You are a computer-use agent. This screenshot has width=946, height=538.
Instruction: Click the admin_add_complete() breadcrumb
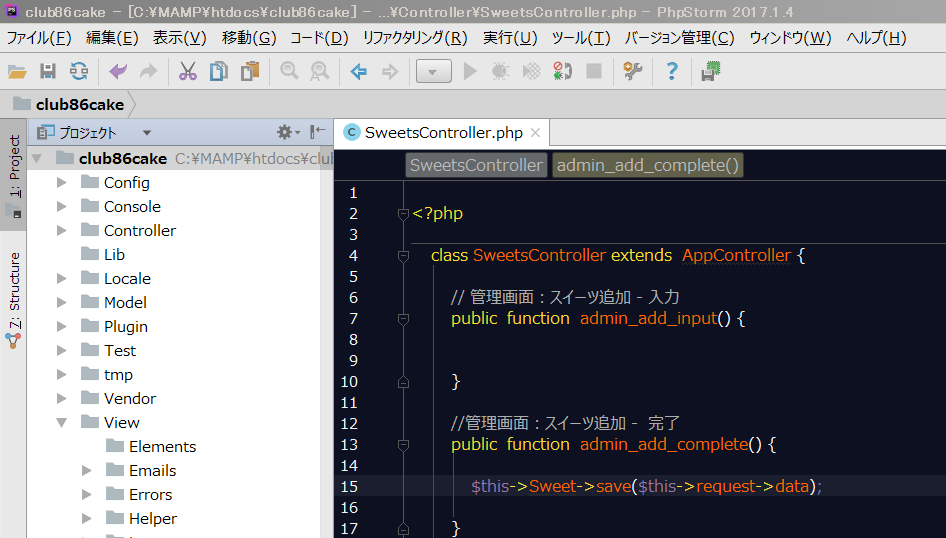pos(647,165)
